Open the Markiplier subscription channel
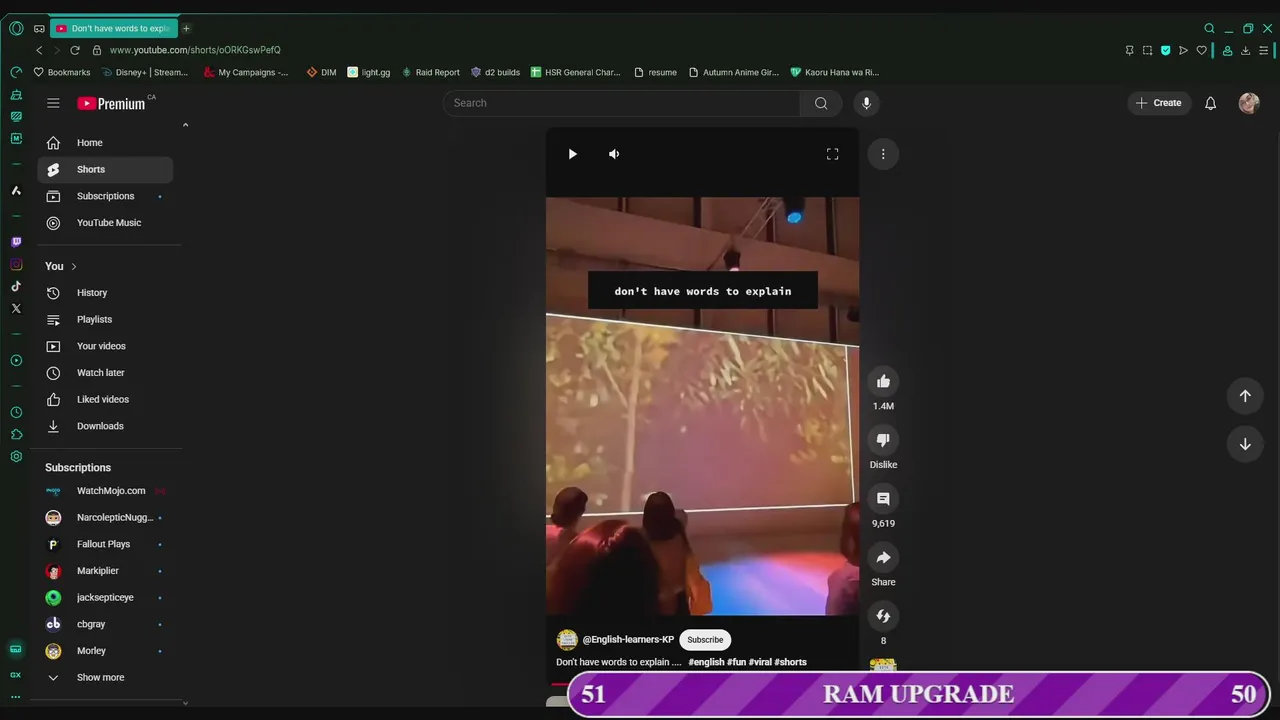 [x=105, y=571]
